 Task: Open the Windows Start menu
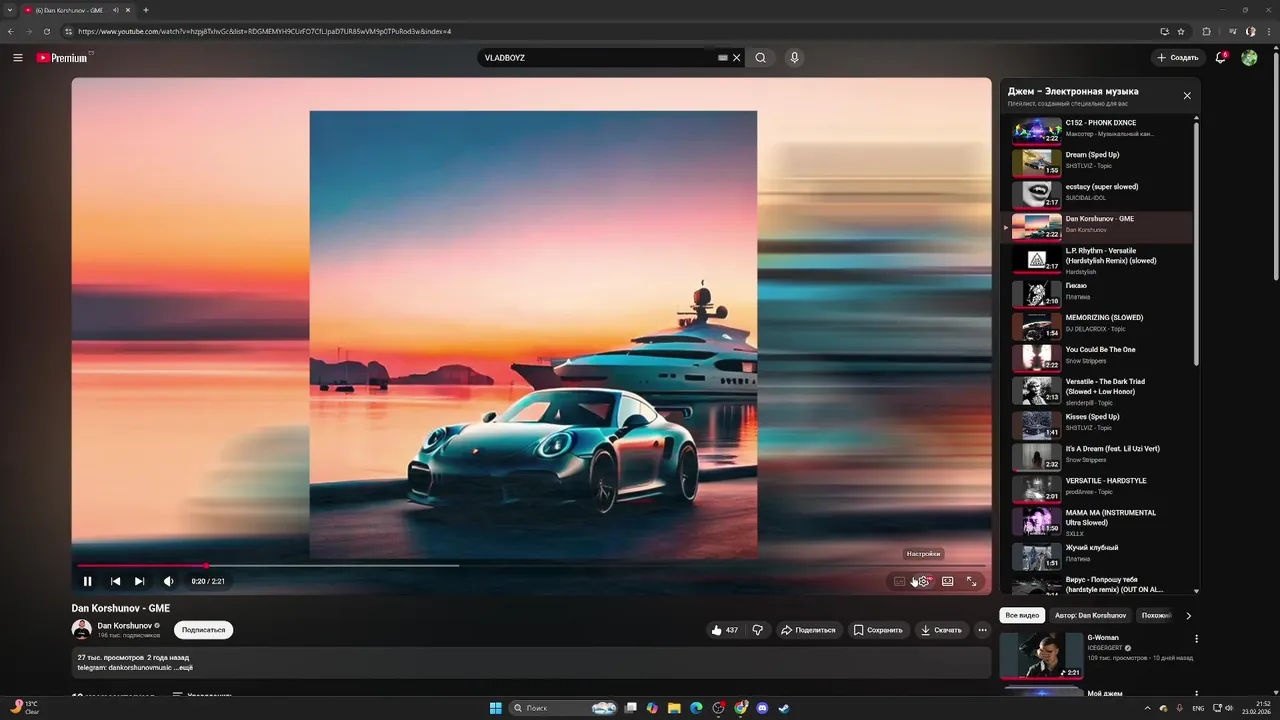coord(495,708)
